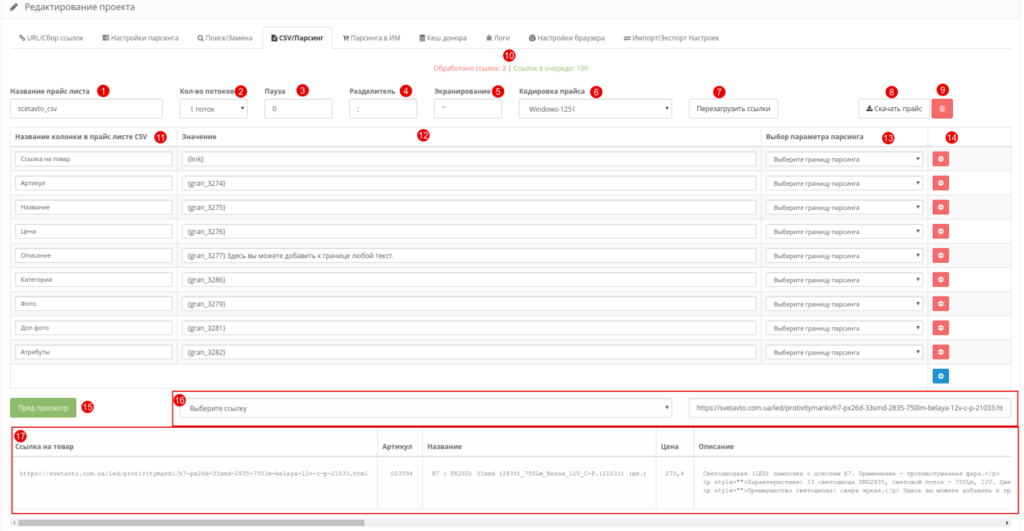Click the red trash button beside Скачать прайс
Image resolution: width=1024 pixels, height=531 pixels.
tap(942, 108)
